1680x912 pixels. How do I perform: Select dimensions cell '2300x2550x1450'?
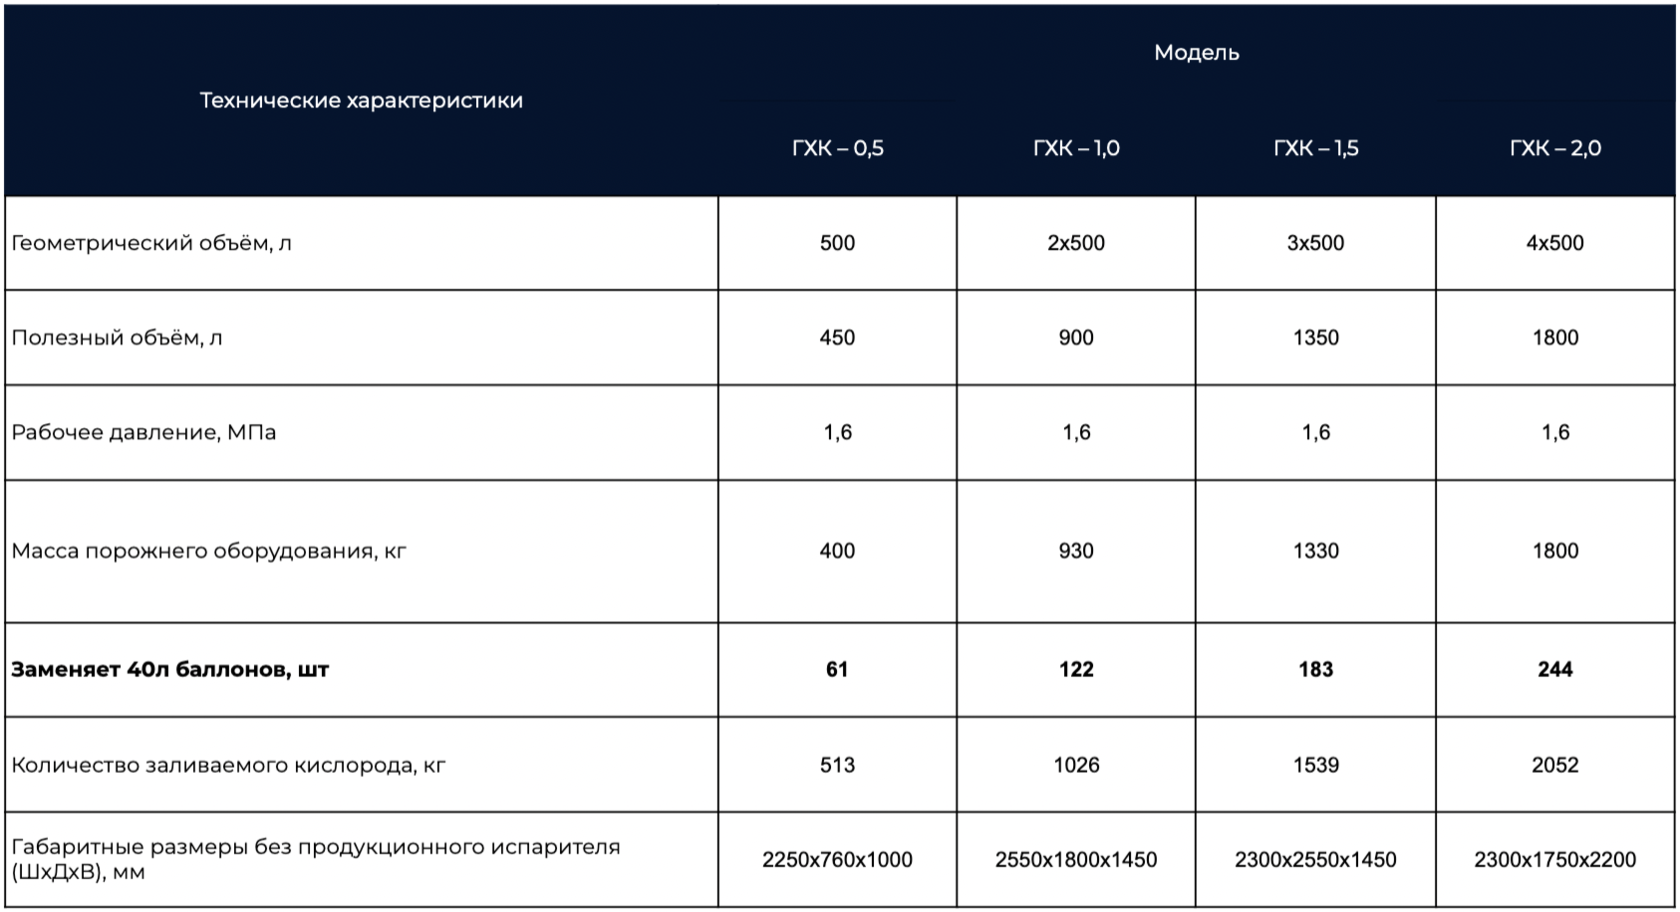pos(1316,860)
